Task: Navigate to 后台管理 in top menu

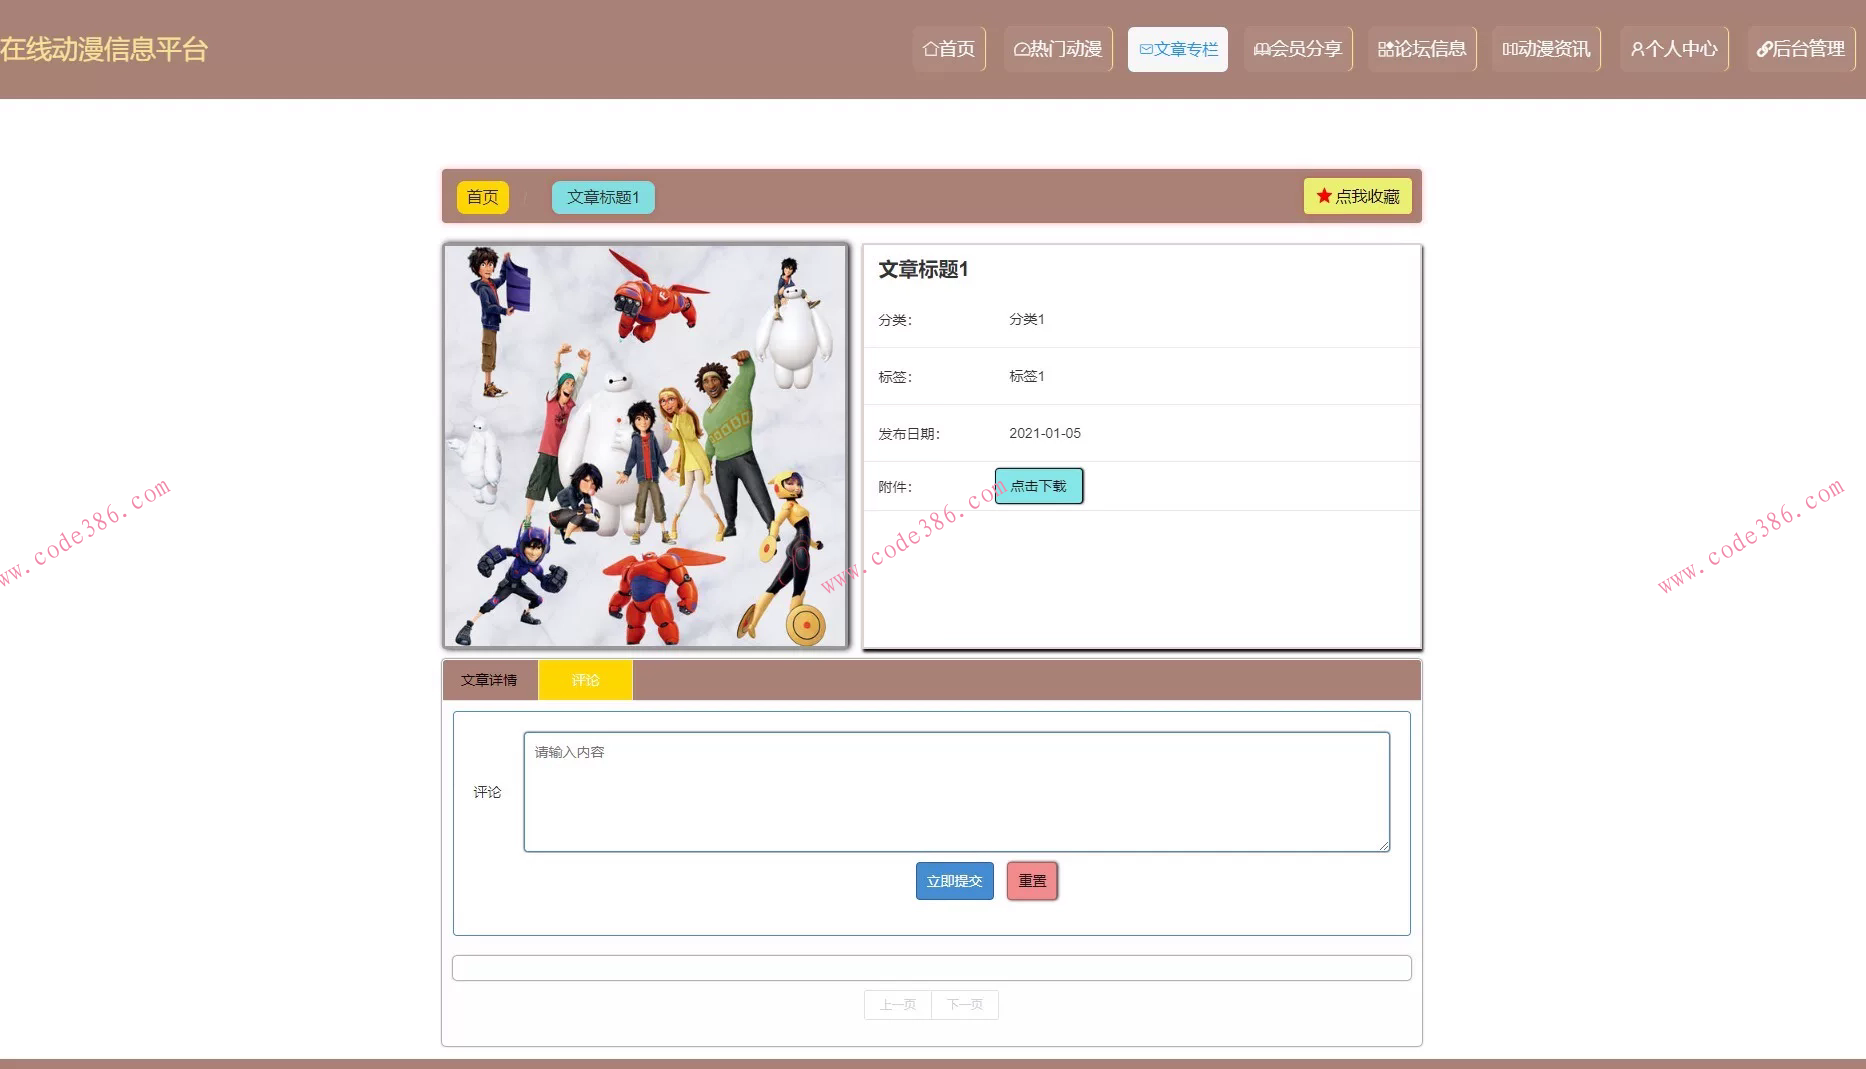Action: pyautogui.click(x=1800, y=47)
